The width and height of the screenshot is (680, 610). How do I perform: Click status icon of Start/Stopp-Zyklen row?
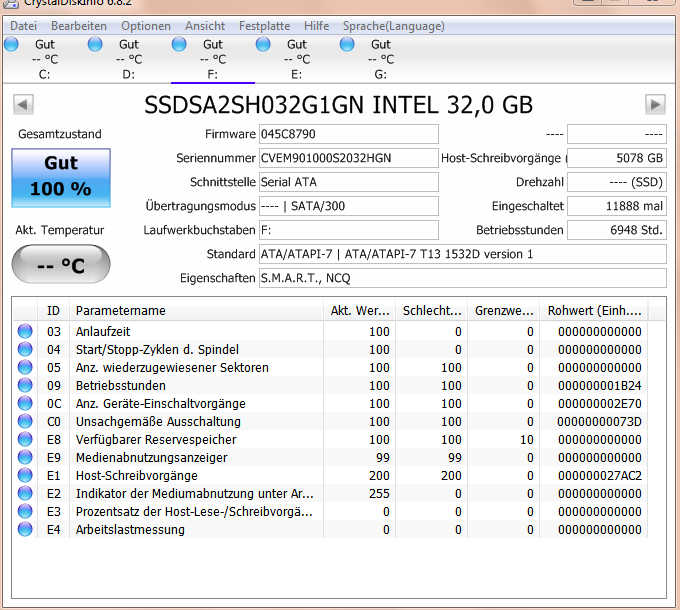coord(25,349)
